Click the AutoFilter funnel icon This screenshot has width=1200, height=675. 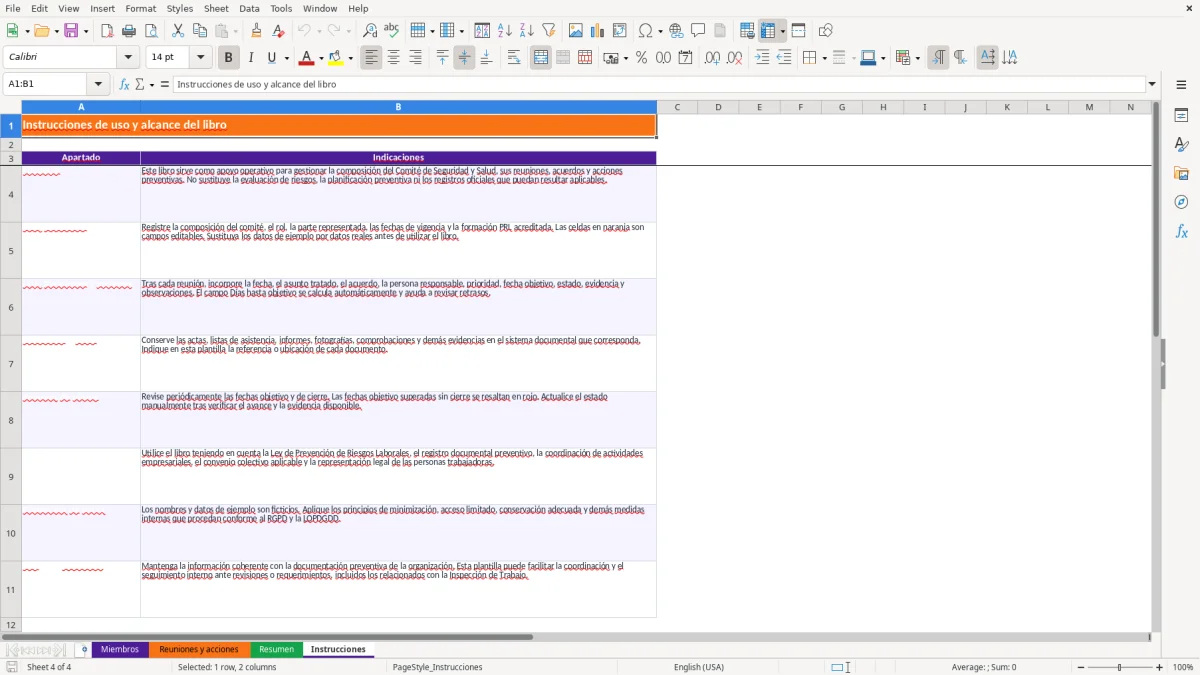coord(549,31)
